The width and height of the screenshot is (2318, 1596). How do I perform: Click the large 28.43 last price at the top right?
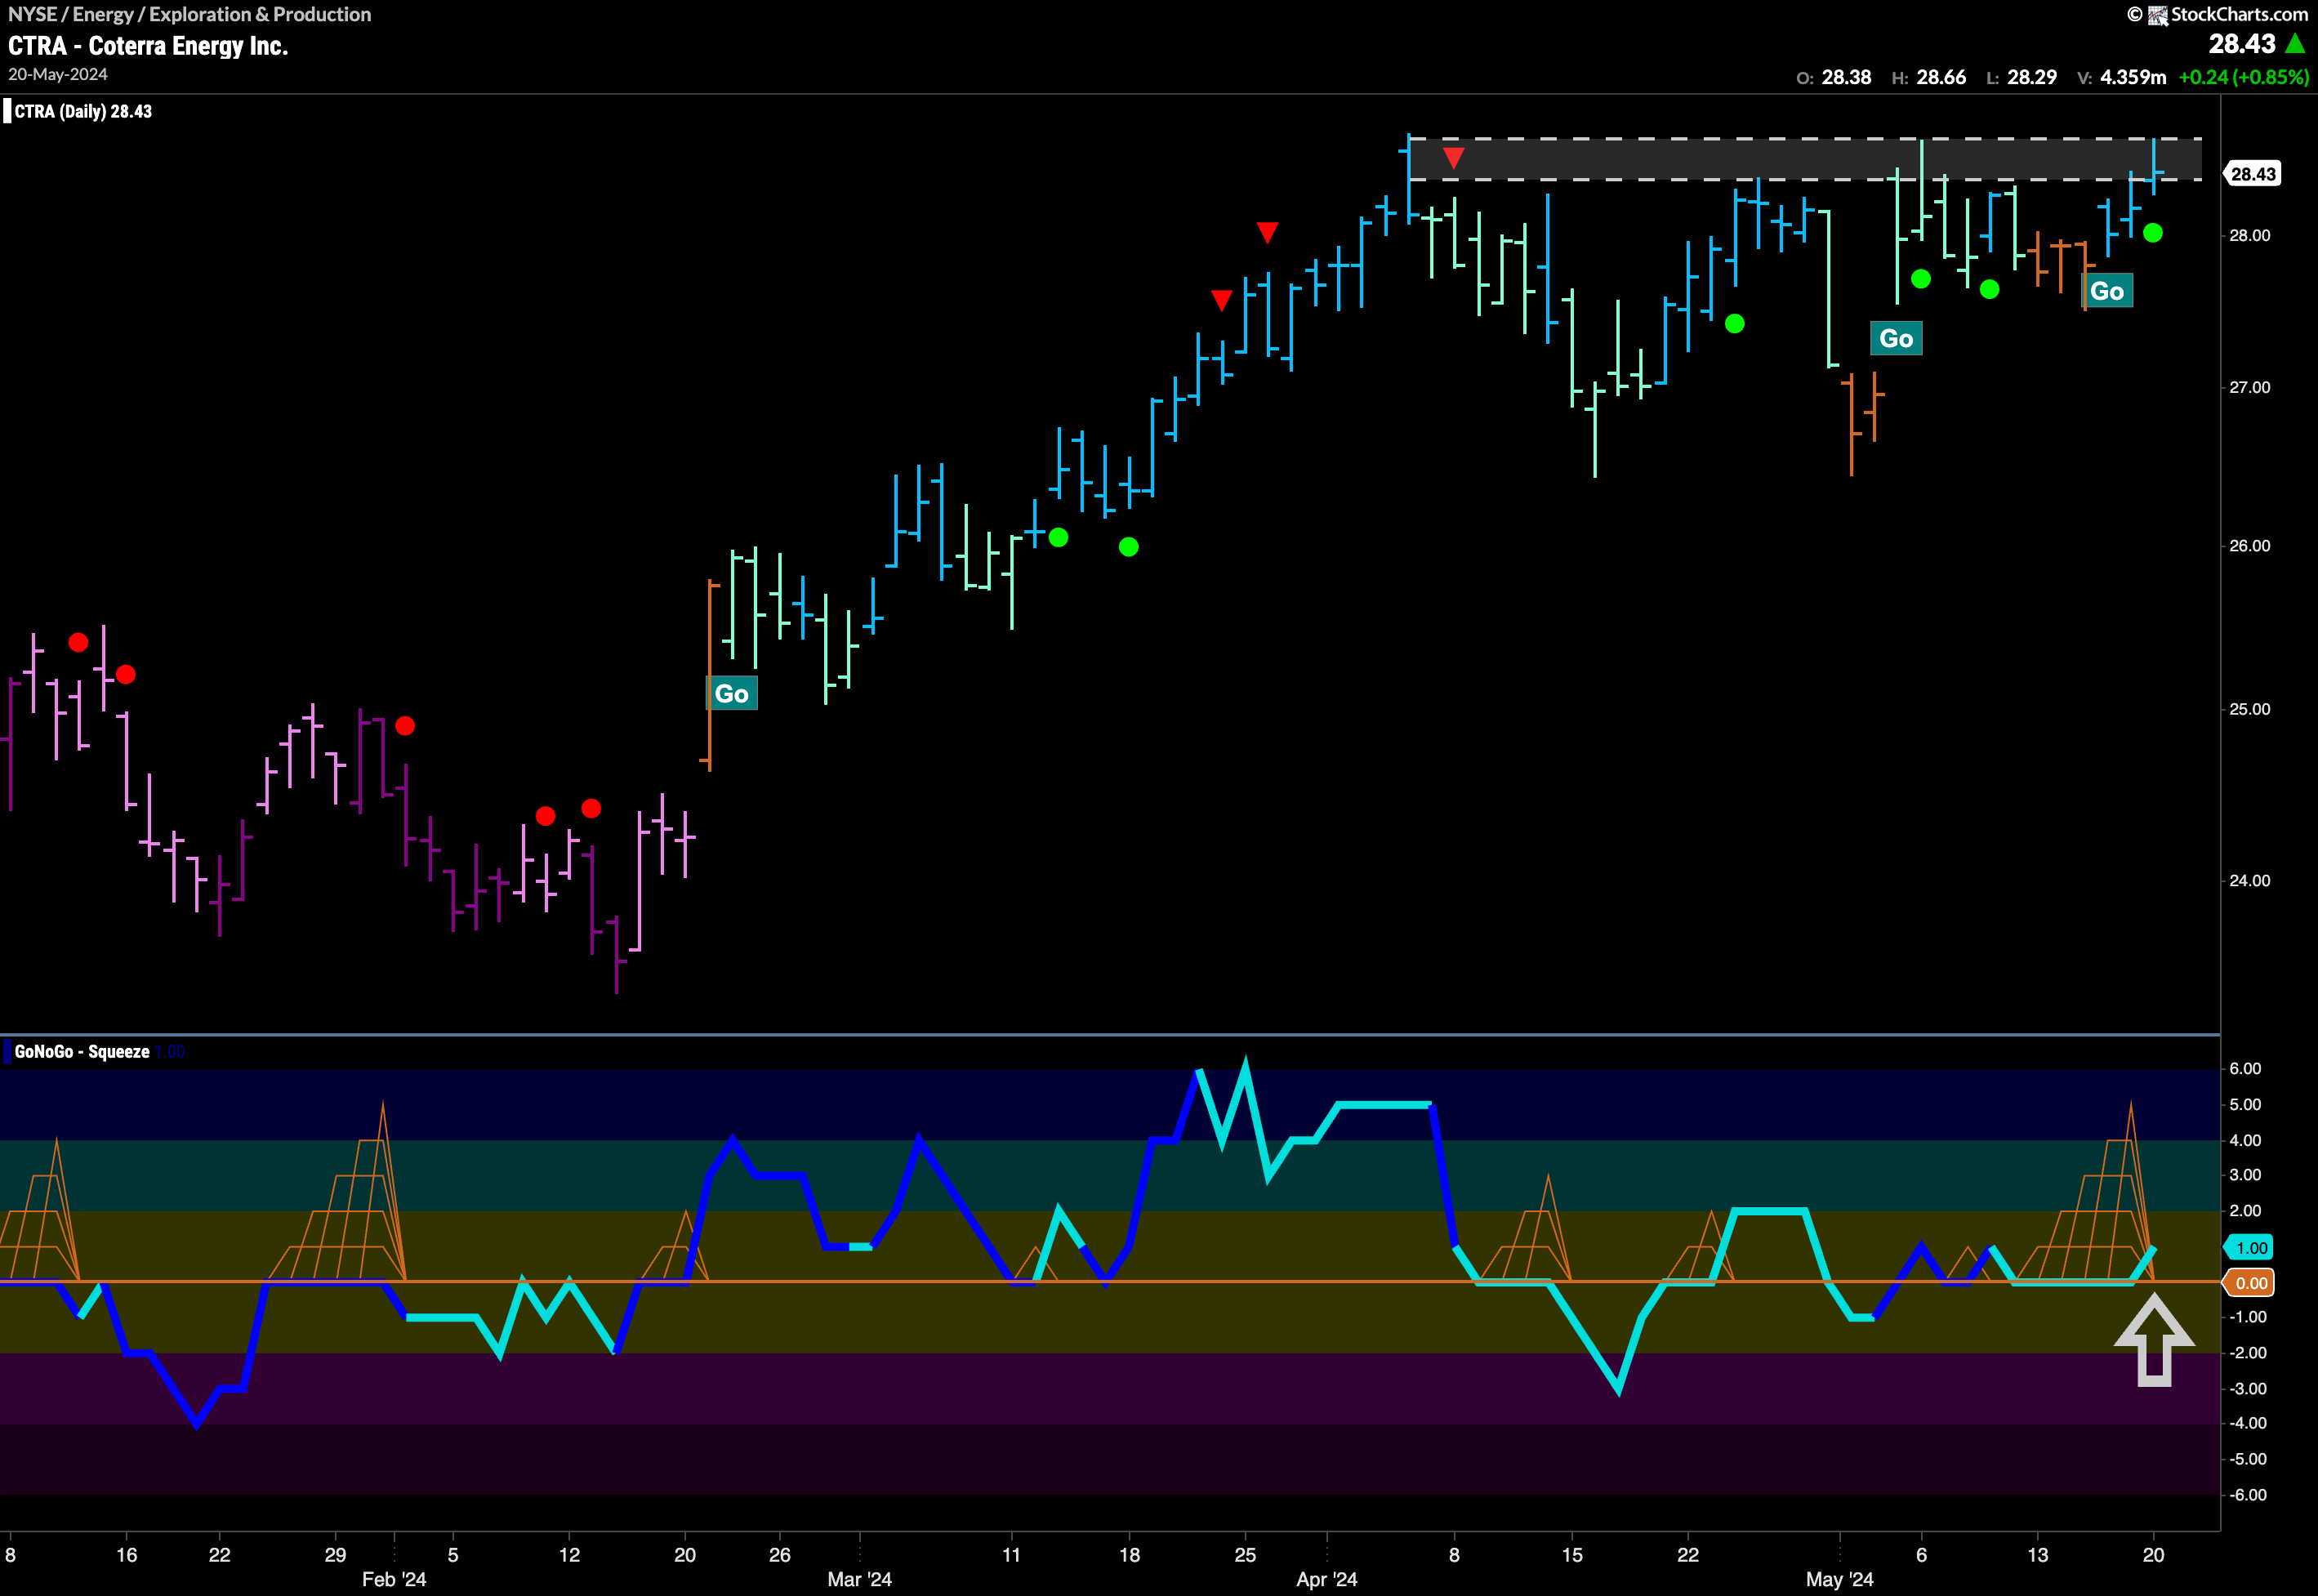pyautogui.click(x=2242, y=44)
